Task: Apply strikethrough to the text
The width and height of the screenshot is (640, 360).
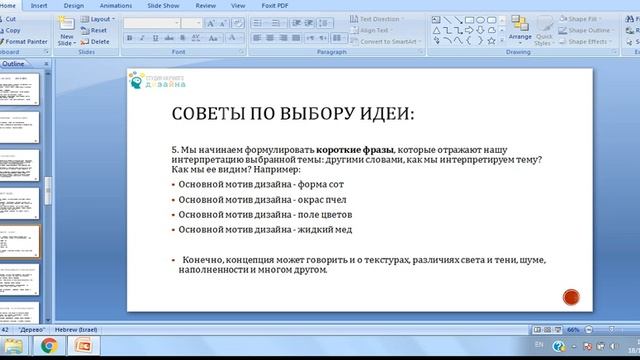Action: [169, 38]
